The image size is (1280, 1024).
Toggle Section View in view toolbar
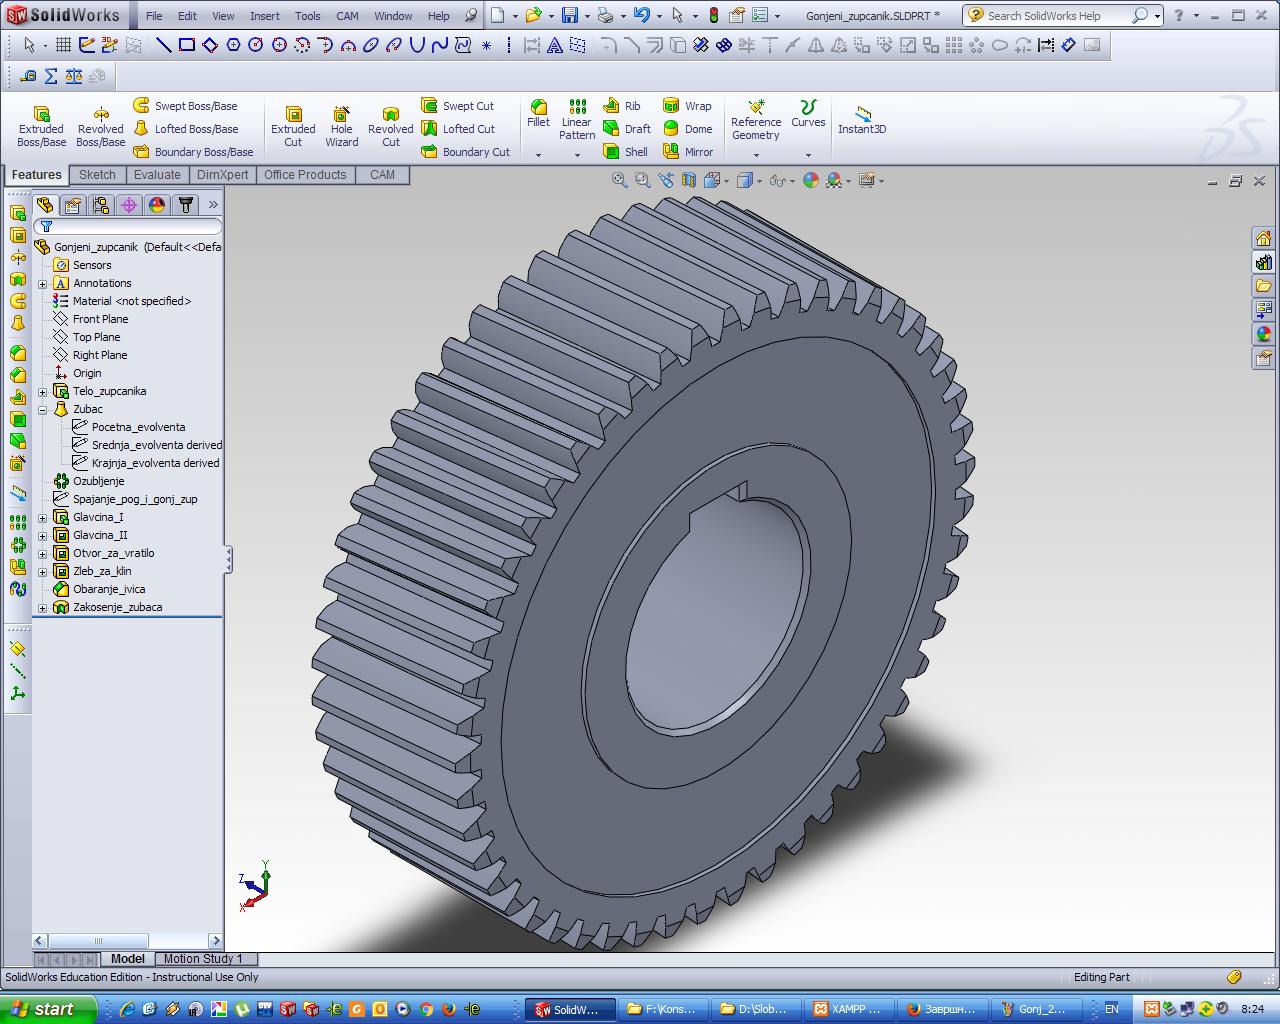689,181
